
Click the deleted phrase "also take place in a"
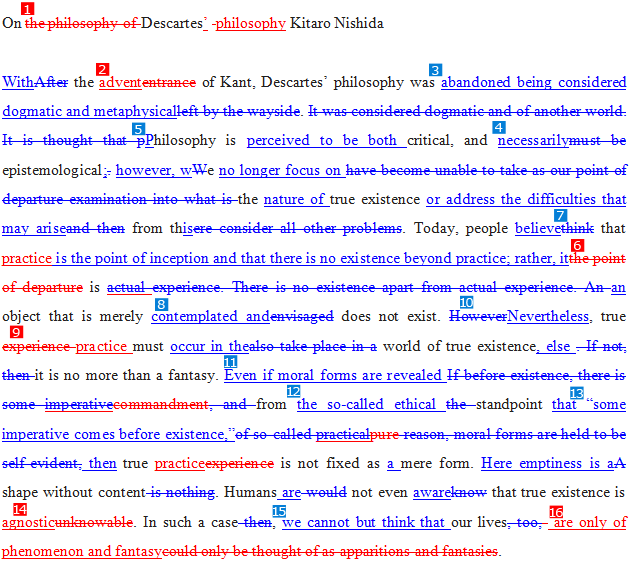[x=313, y=346]
